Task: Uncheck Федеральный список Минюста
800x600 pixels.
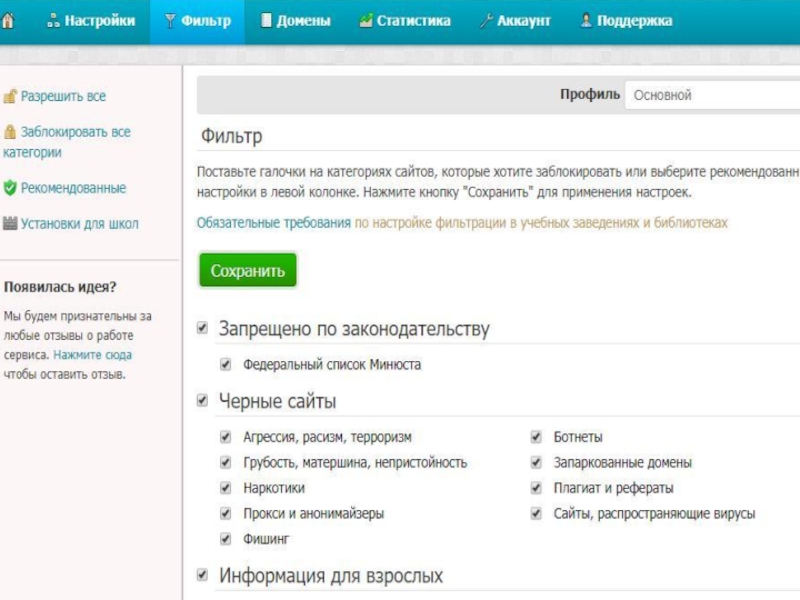Action: pos(226,364)
